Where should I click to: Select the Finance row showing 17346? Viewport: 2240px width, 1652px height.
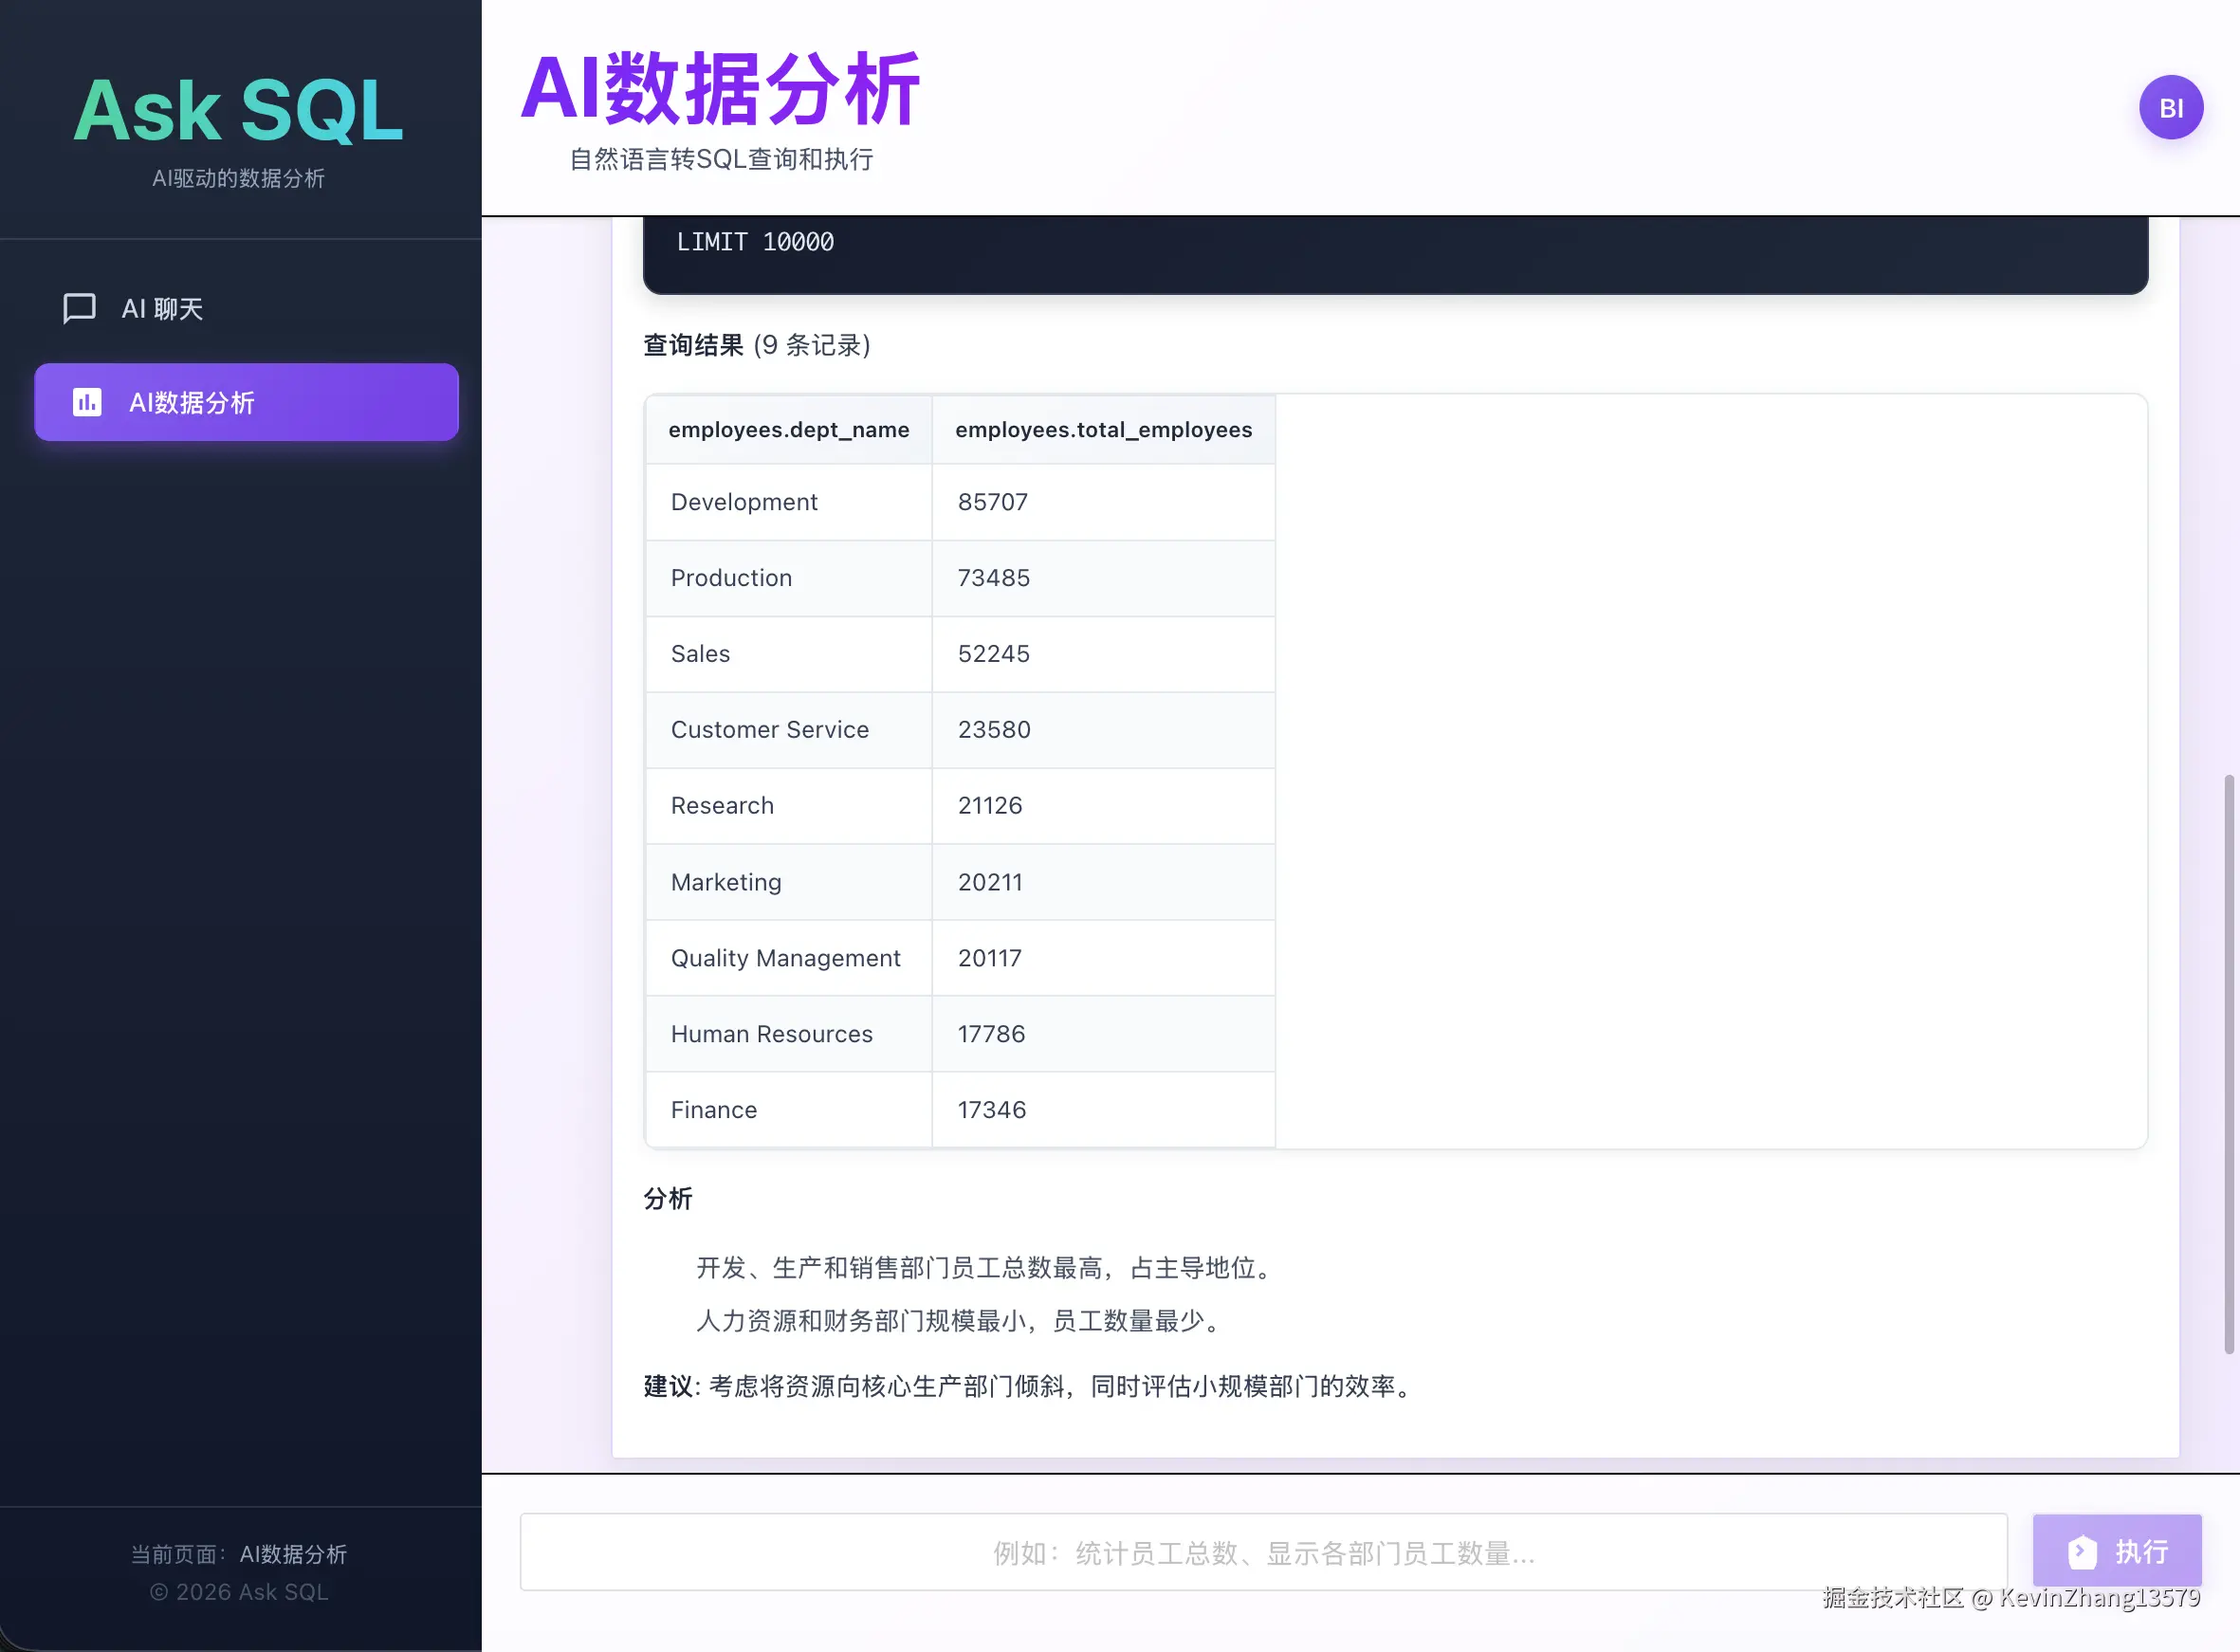(713, 1110)
